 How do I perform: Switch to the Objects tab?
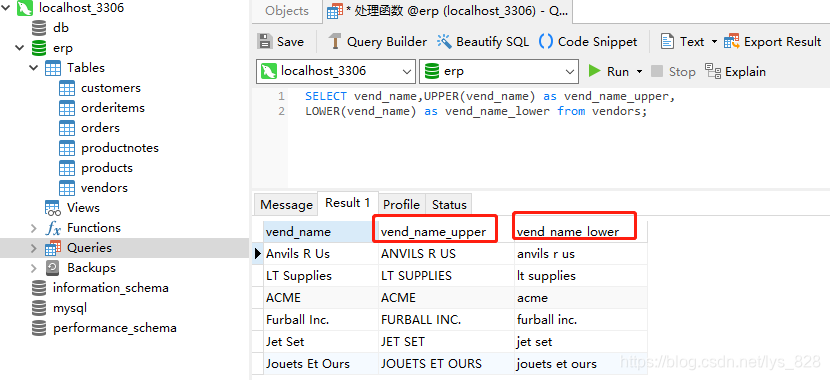[x=287, y=11]
